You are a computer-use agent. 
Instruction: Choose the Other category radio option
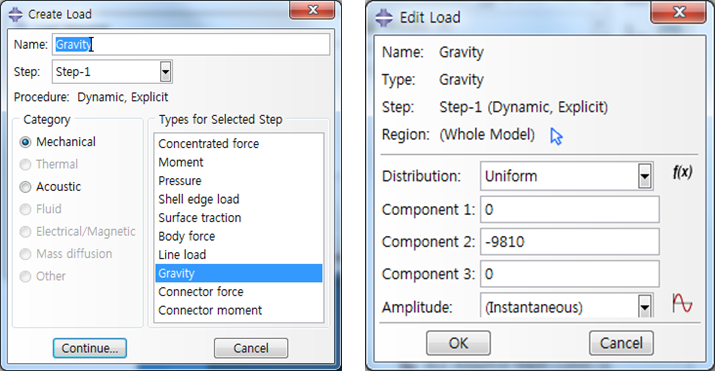[26, 276]
